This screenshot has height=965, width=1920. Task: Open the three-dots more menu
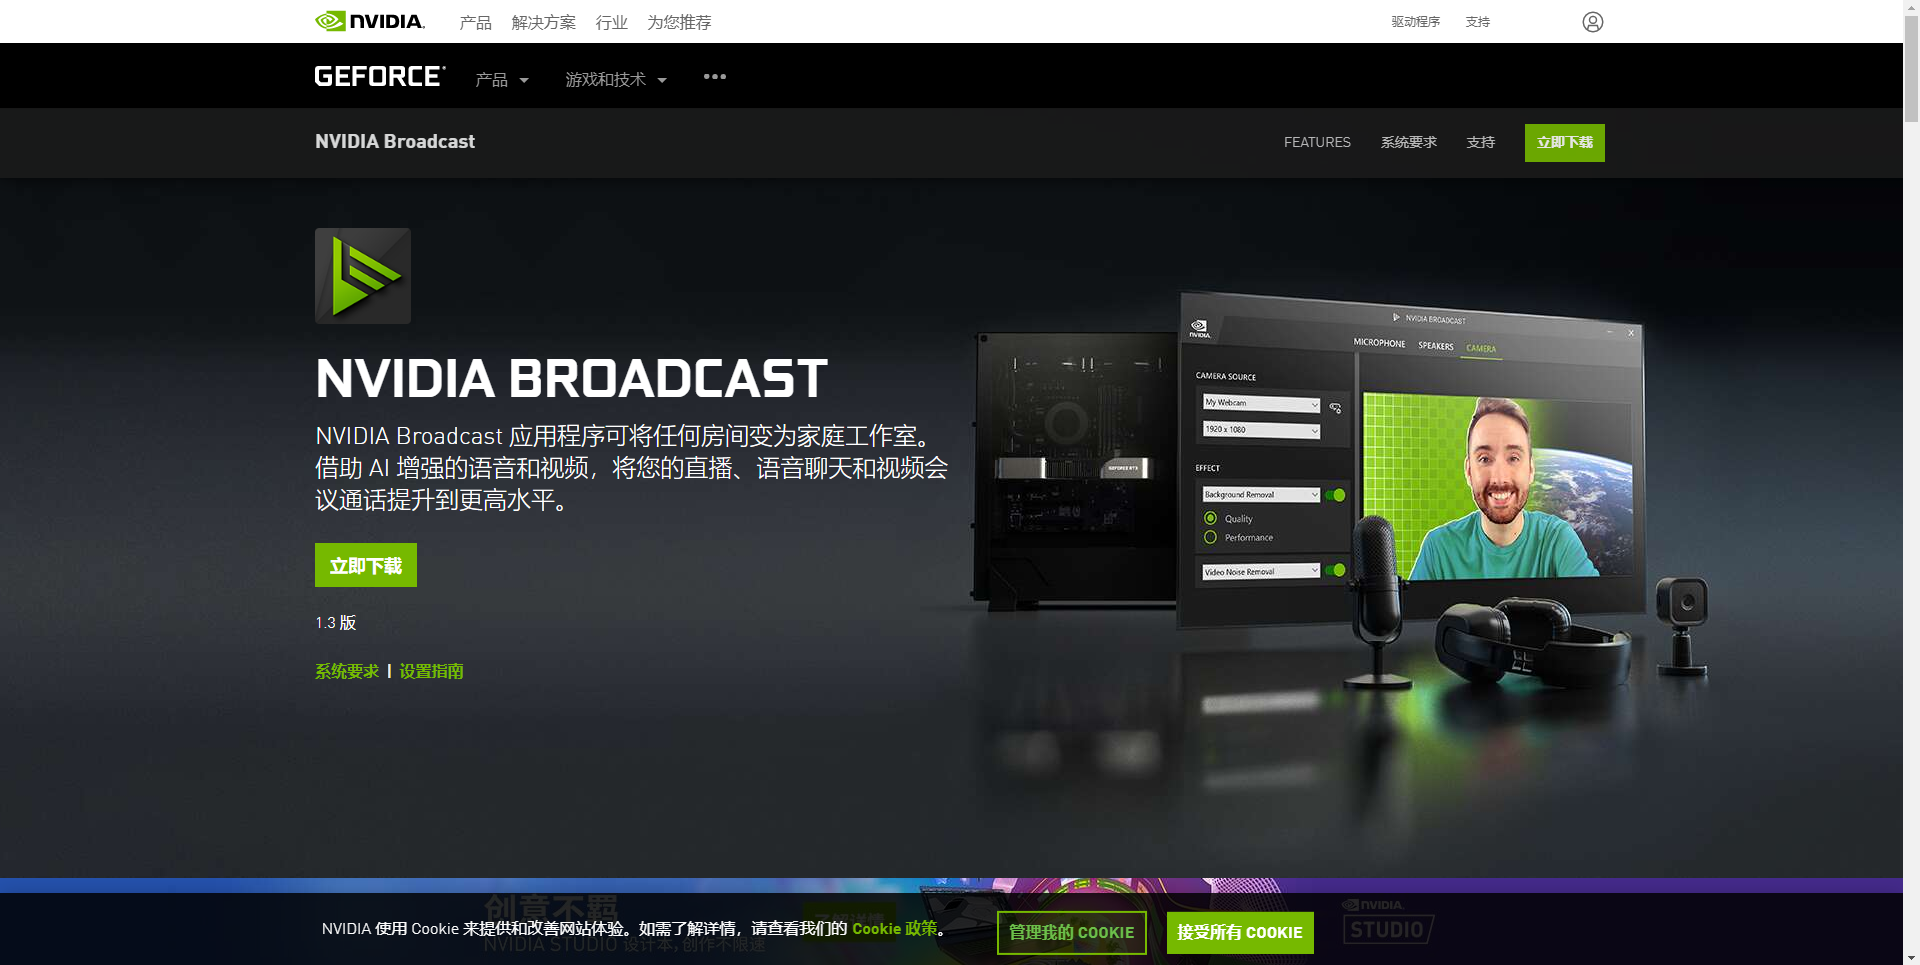[x=714, y=77]
